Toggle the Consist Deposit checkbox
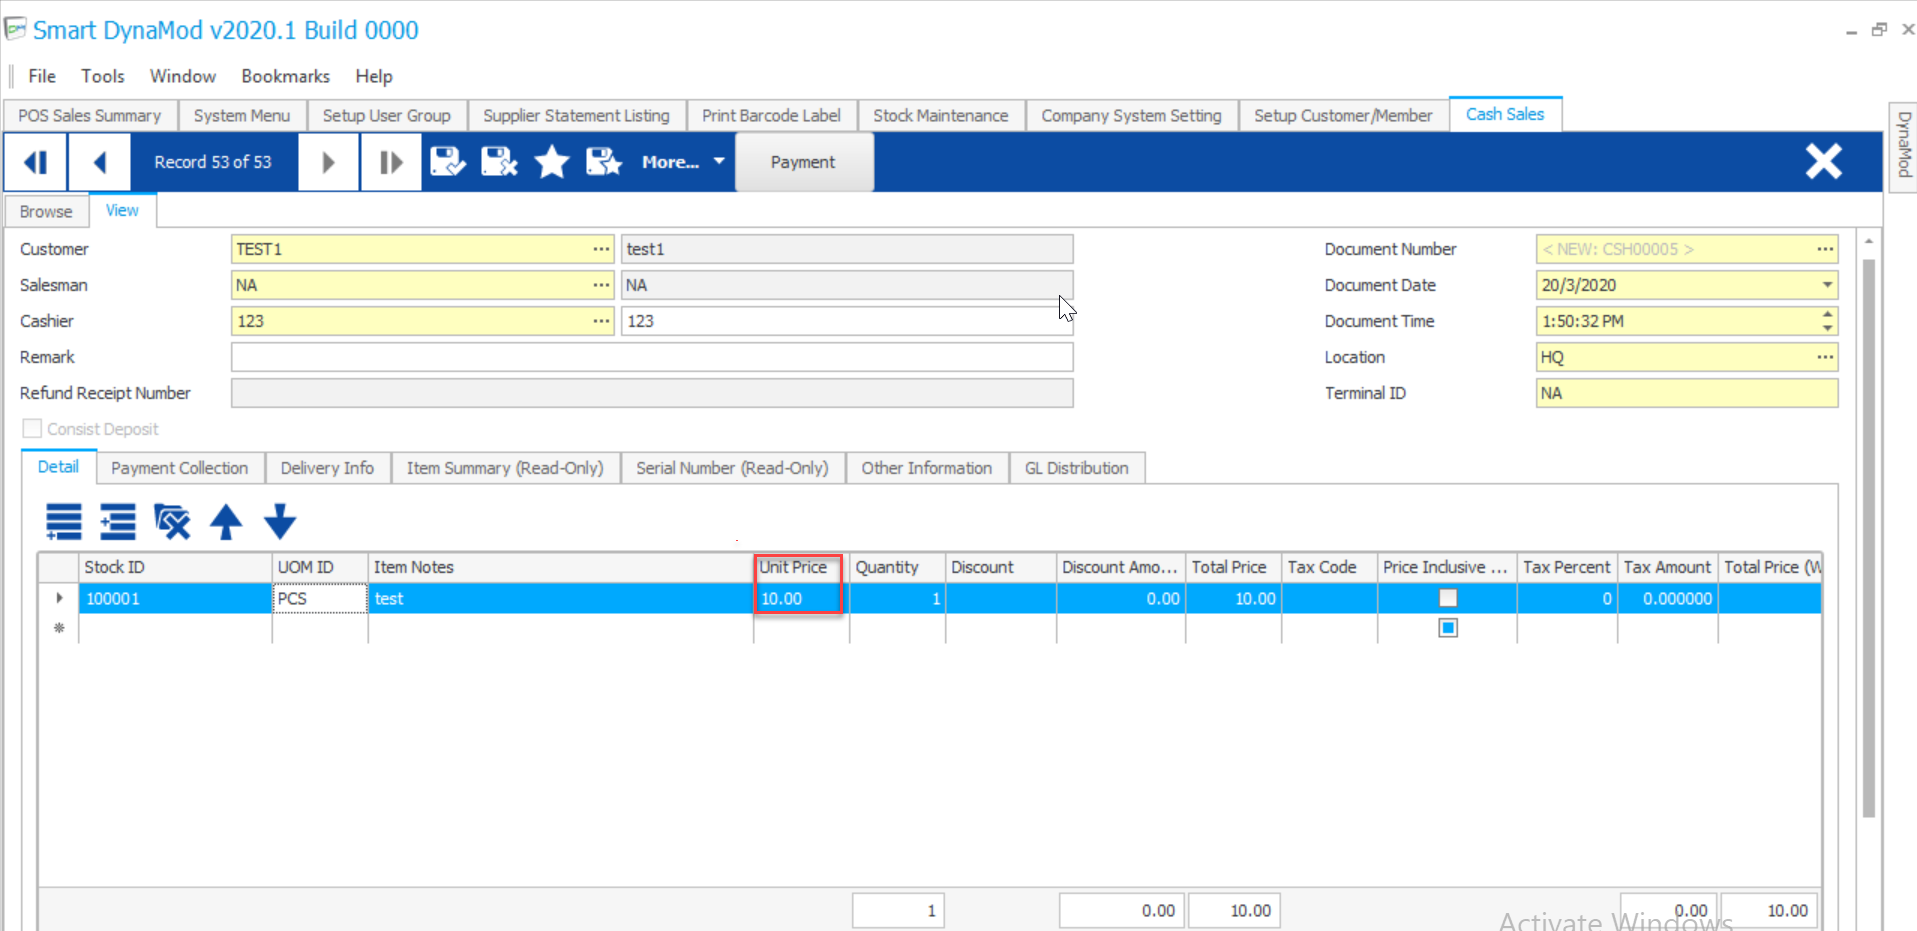The image size is (1917, 931). 32,429
